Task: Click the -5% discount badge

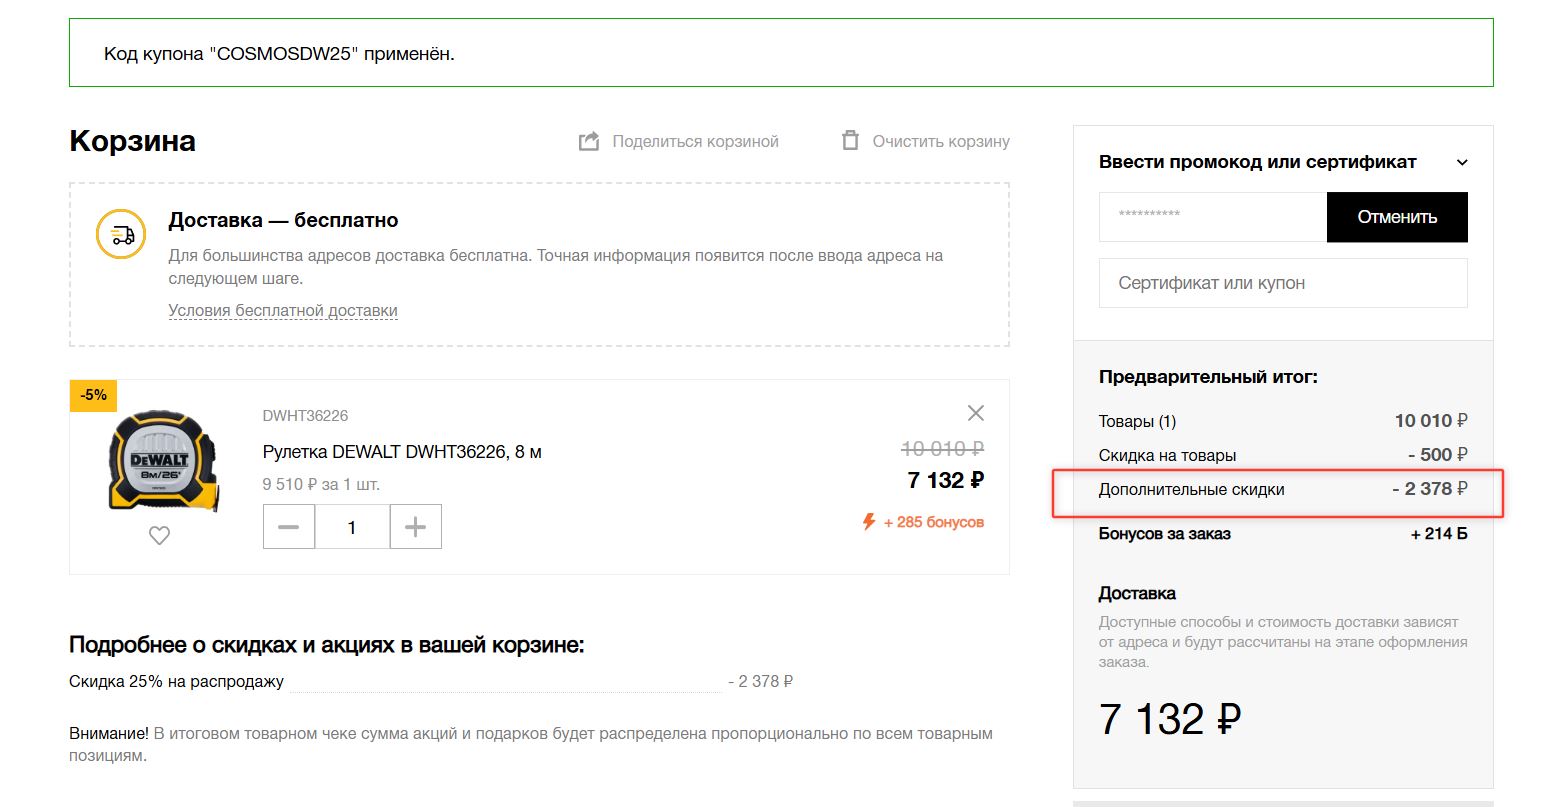Action: point(94,395)
